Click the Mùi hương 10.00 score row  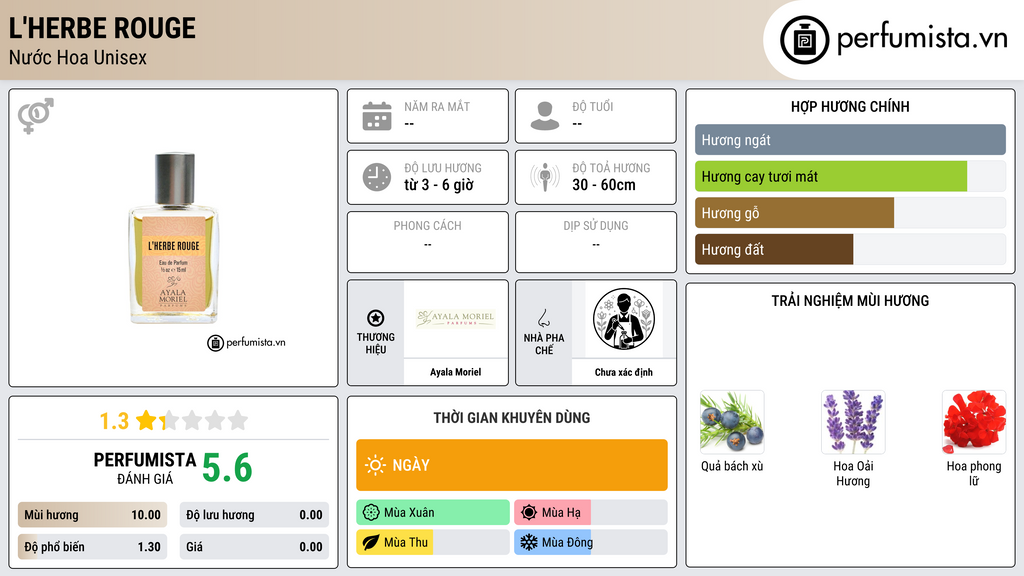point(92,515)
